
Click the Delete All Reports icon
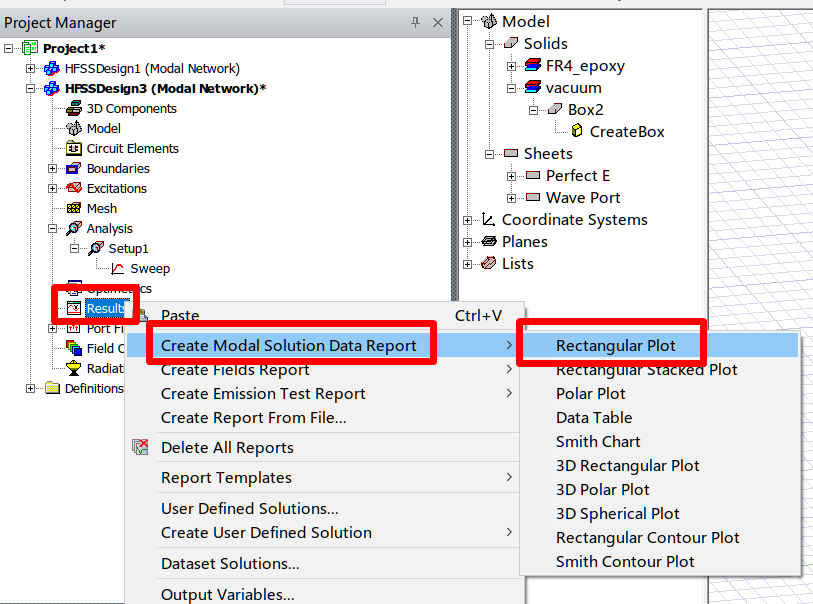[140, 447]
